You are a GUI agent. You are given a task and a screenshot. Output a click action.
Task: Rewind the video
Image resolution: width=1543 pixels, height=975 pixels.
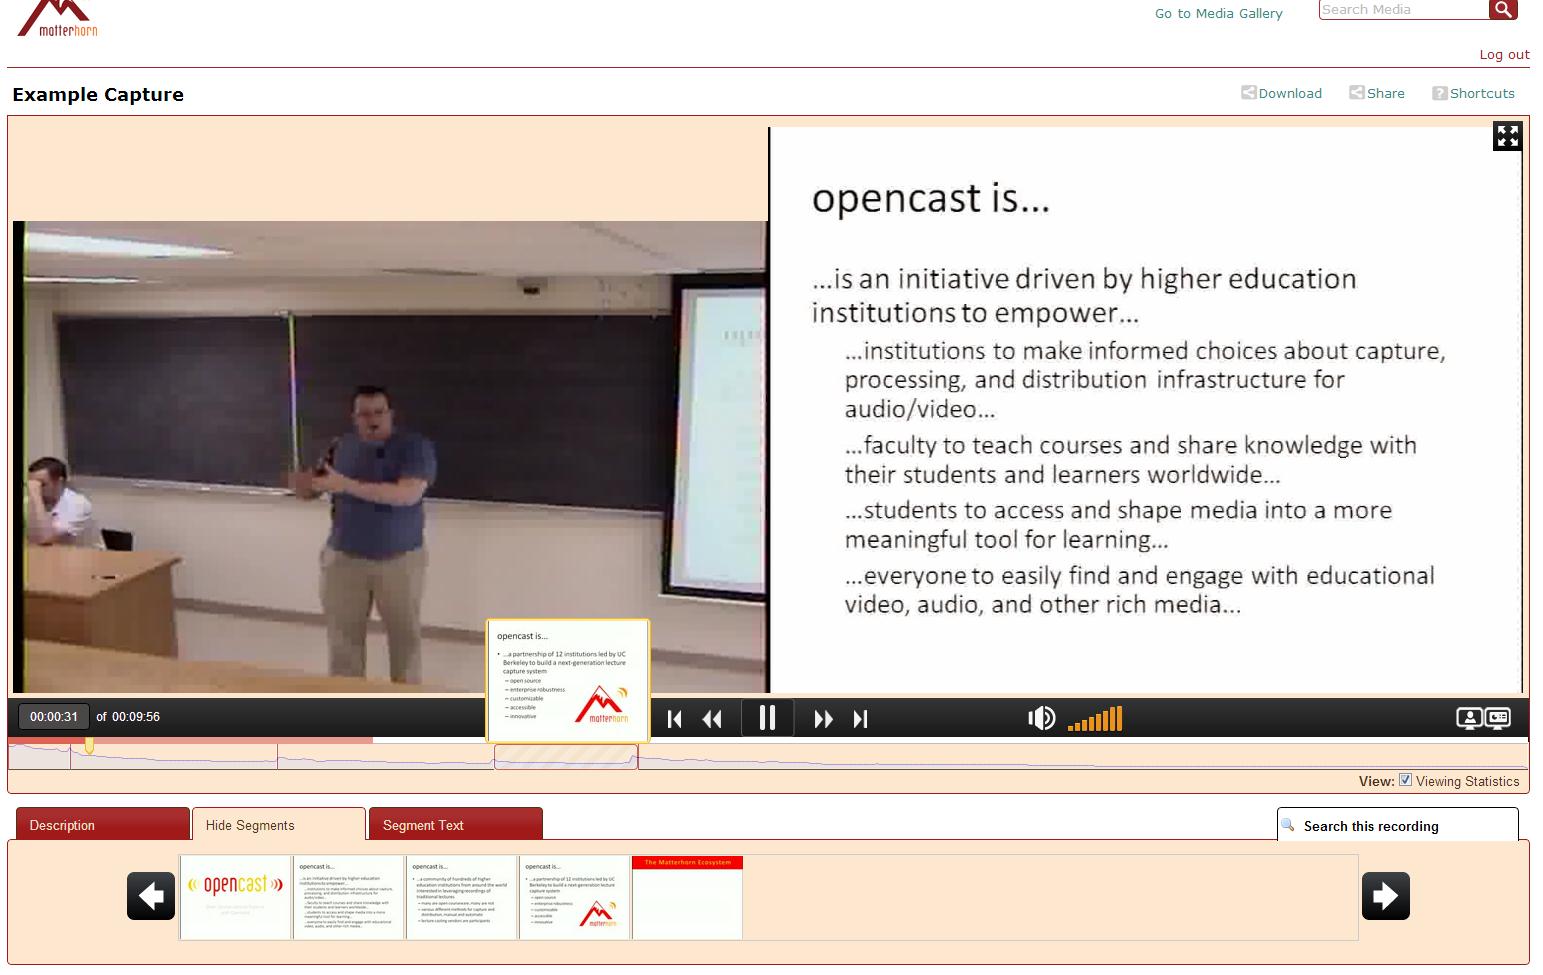point(712,719)
